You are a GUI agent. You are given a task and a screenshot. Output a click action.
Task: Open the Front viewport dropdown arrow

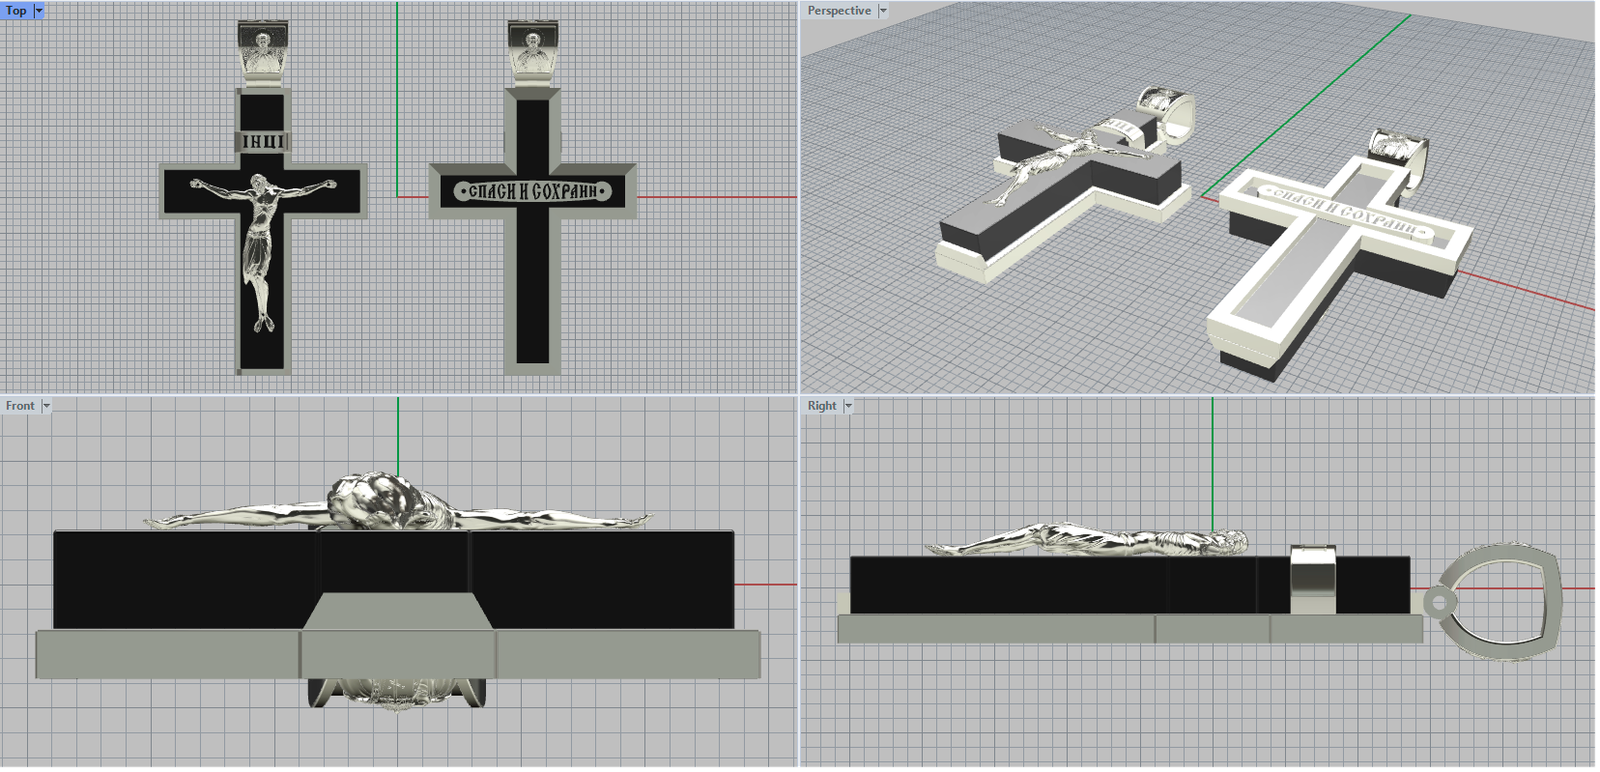tap(46, 406)
